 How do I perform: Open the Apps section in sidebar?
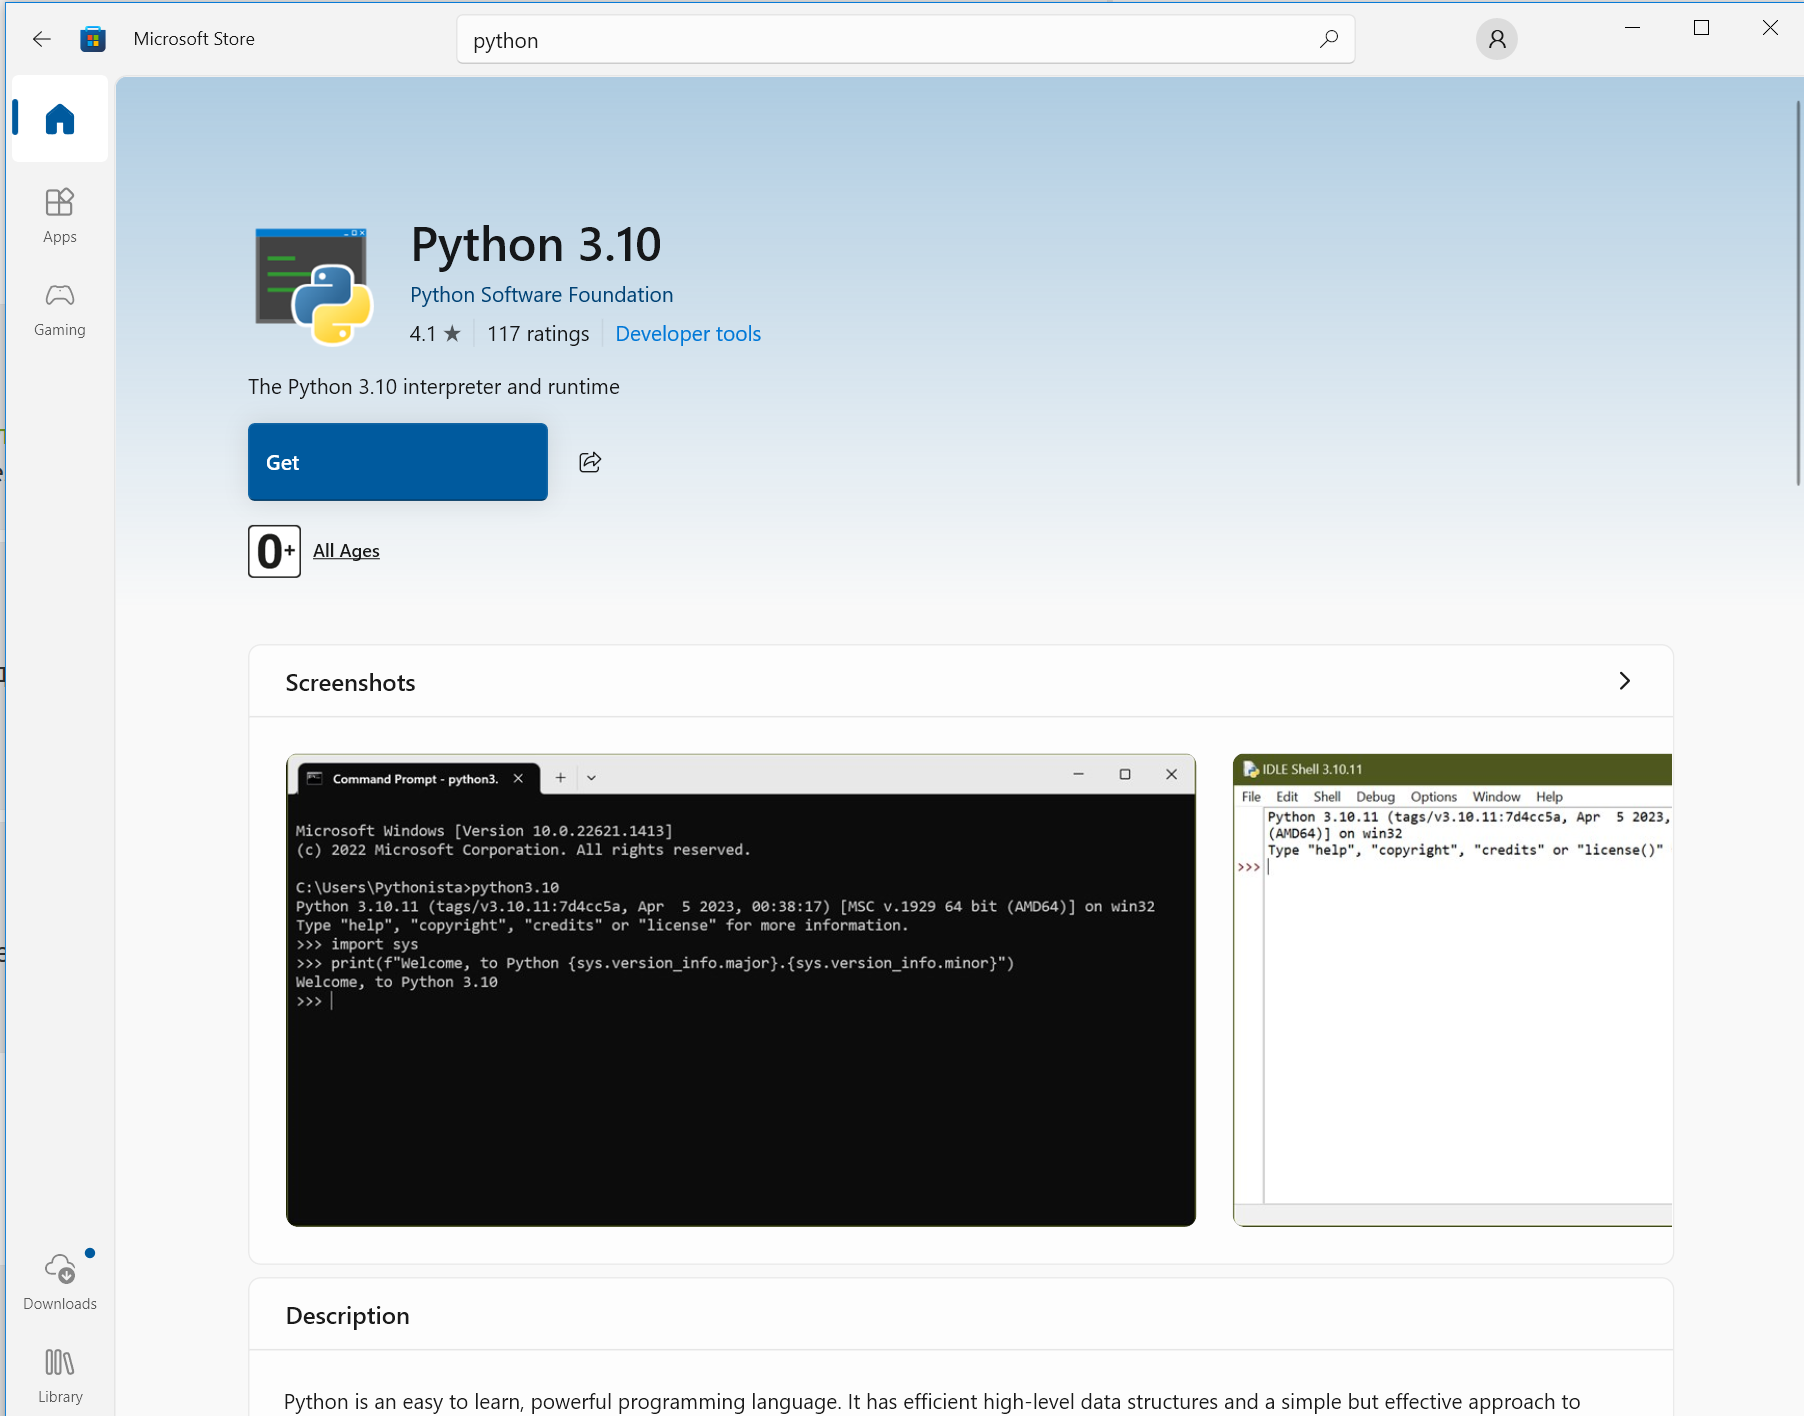[x=60, y=215]
